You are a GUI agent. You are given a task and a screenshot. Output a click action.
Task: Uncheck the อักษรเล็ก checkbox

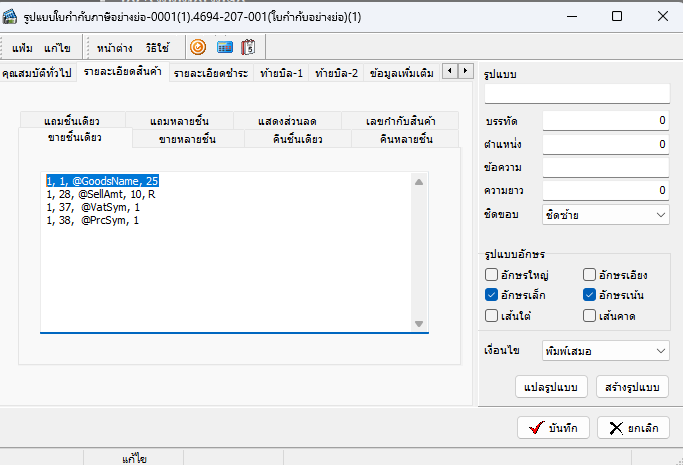(x=491, y=295)
